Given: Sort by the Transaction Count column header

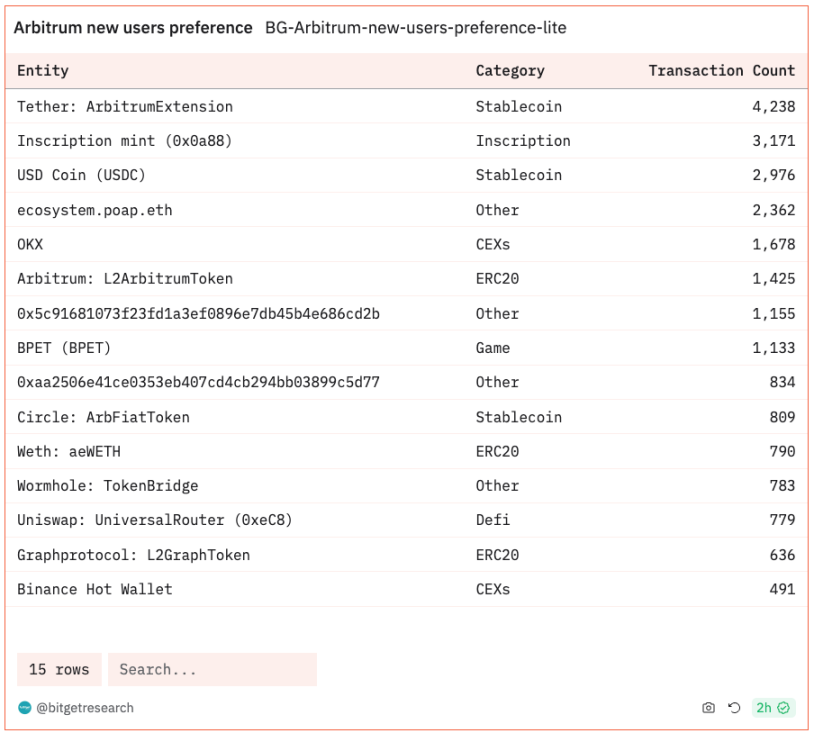Looking at the screenshot, I should pyautogui.click(x=721, y=71).
